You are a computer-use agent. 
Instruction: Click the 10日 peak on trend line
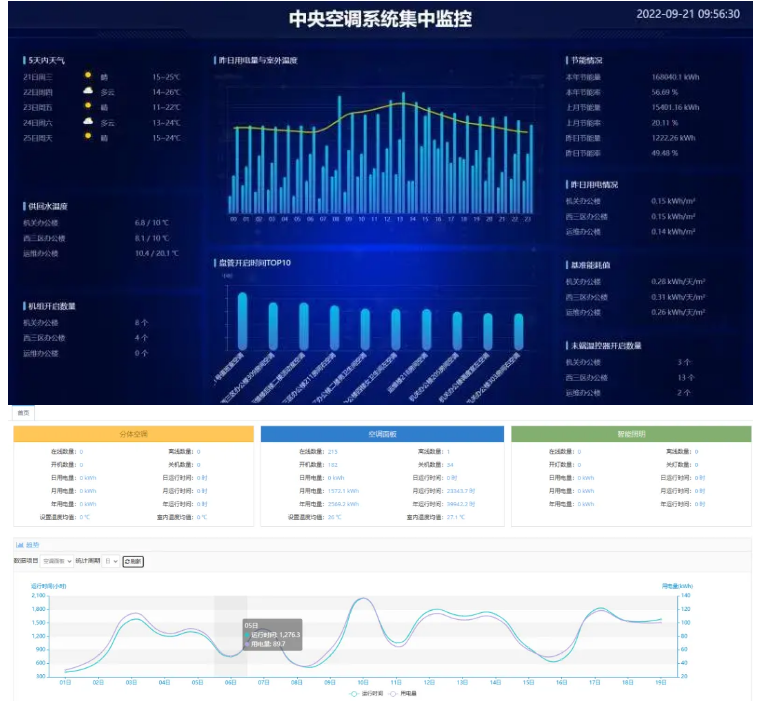363,600
